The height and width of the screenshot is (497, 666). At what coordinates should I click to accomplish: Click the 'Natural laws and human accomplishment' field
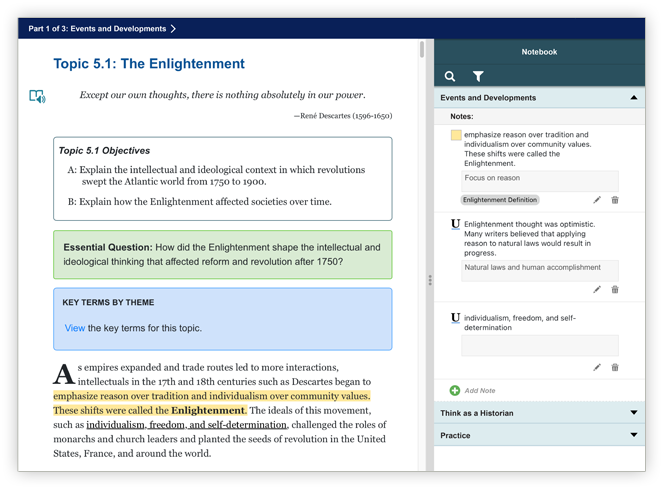[540, 271]
